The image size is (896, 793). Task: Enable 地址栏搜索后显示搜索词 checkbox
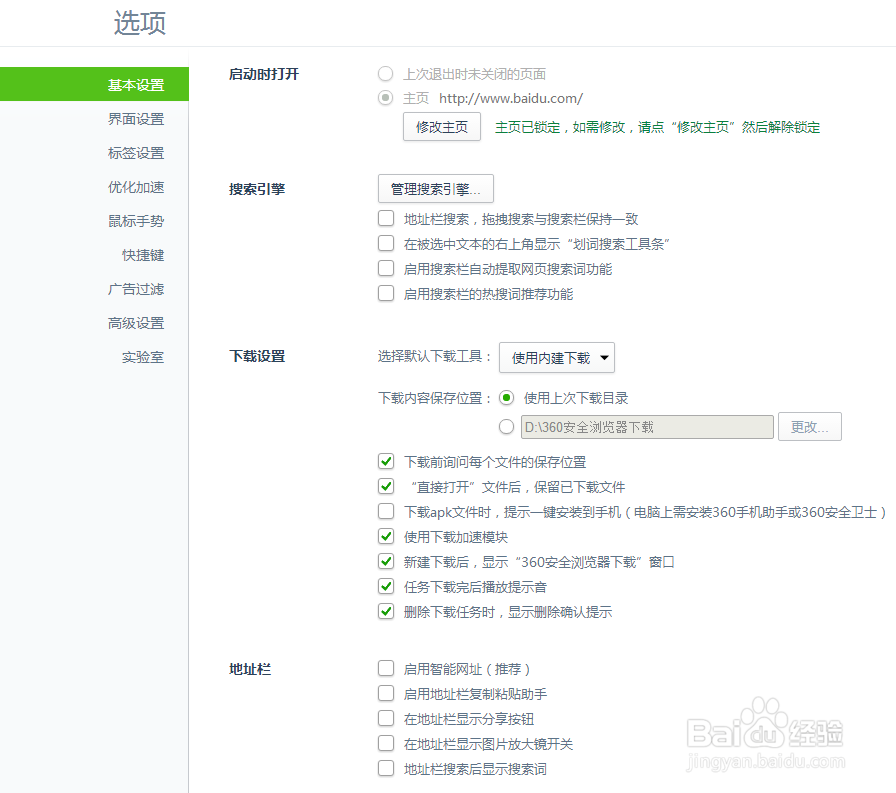tap(386, 768)
